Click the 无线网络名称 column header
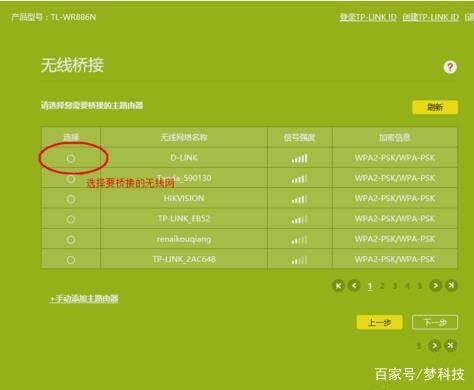Screen dimensions: 474x390 pyautogui.click(x=184, y=137)
